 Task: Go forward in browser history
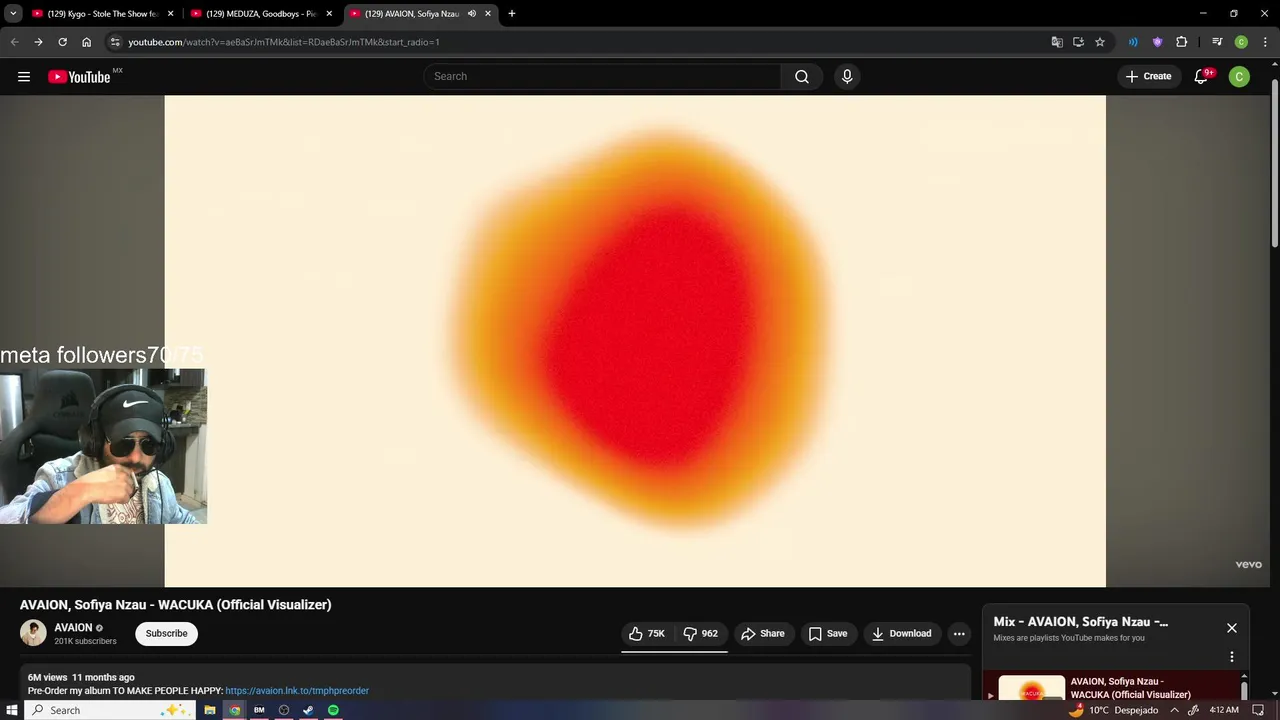[x=38, y=42]
